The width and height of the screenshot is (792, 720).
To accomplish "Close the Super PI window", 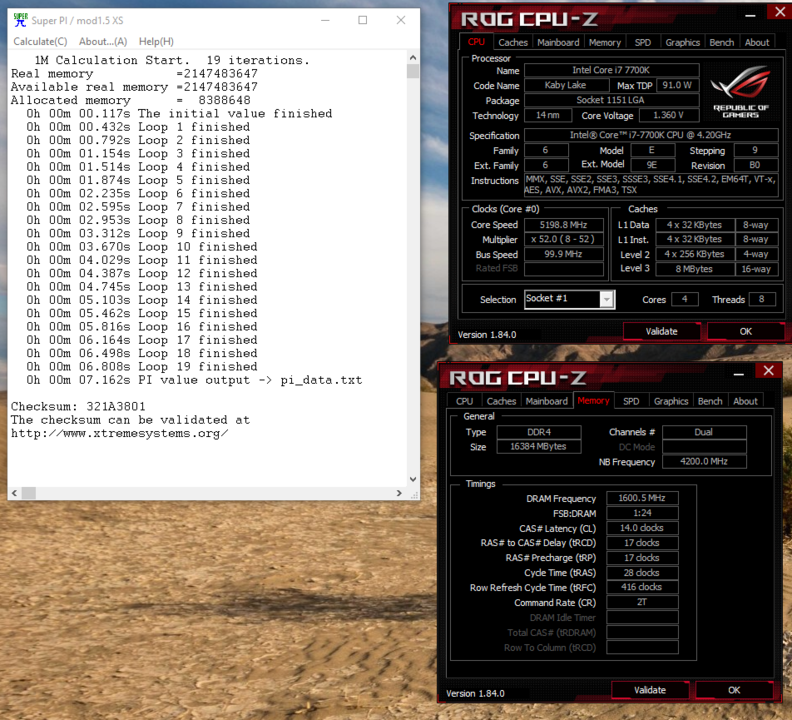I will pyautogui.click(x=401, y=20).
